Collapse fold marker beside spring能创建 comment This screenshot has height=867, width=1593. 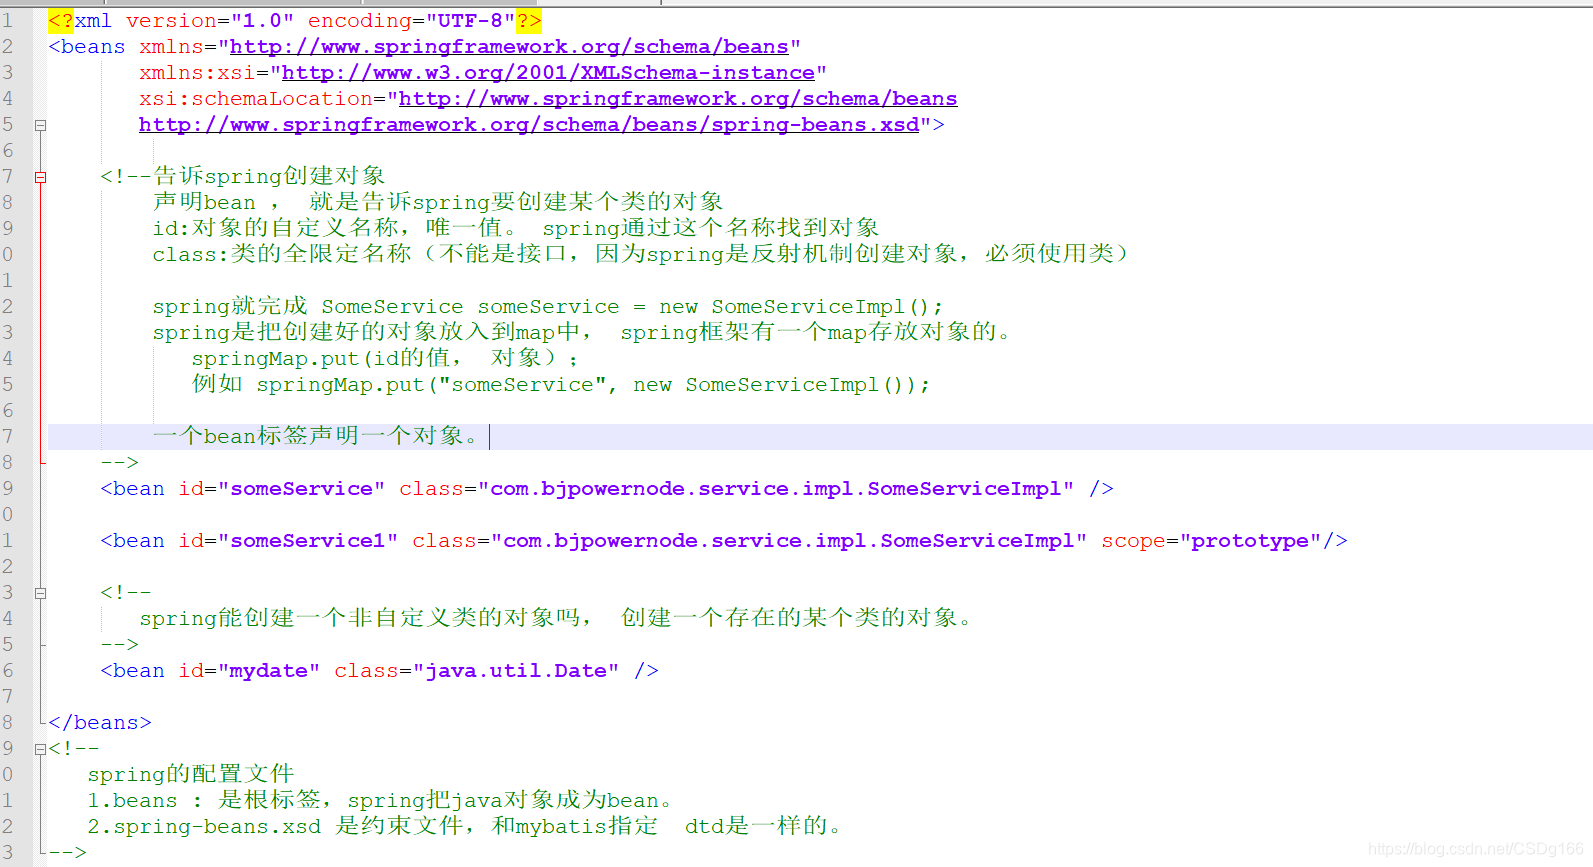tap(41, 593)
